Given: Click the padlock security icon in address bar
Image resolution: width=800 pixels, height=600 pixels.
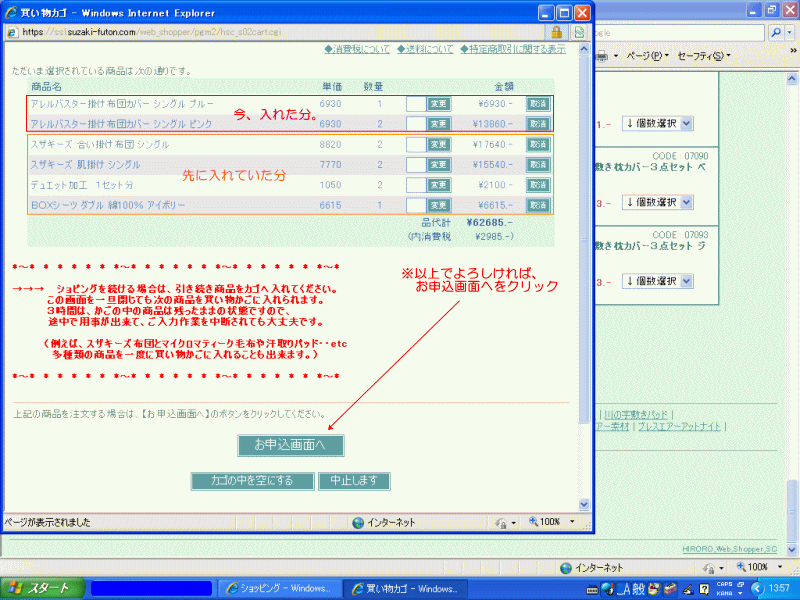Looking at the screenshot, I should [555, 32].
